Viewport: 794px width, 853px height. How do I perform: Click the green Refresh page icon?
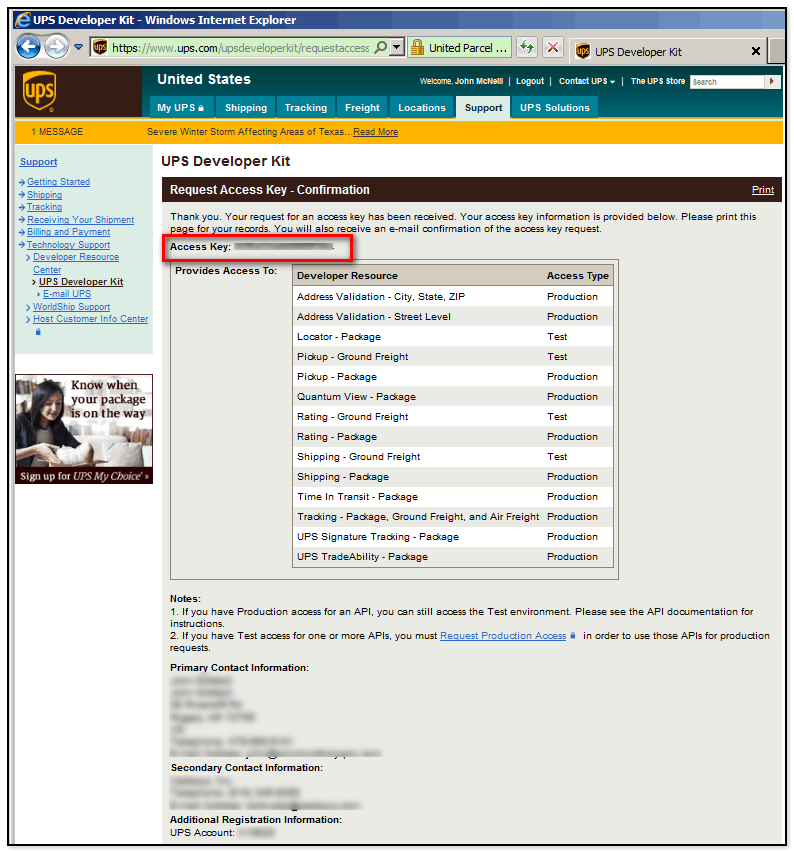527,48
